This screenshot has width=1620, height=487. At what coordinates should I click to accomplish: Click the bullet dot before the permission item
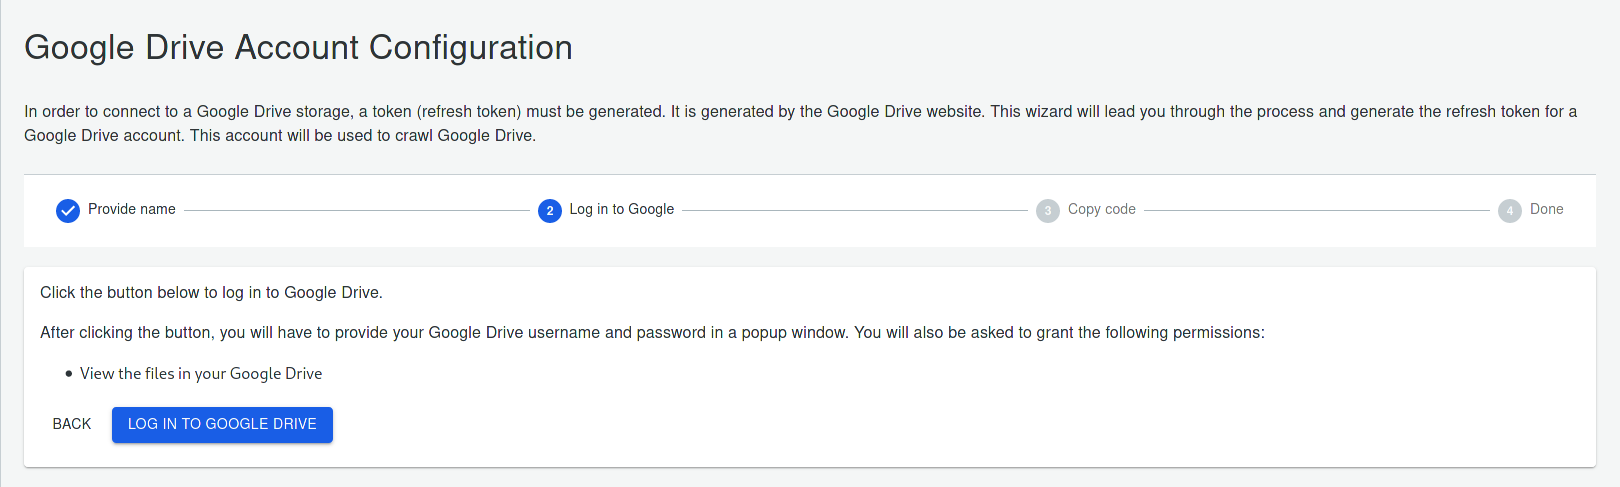click(69, 374)
